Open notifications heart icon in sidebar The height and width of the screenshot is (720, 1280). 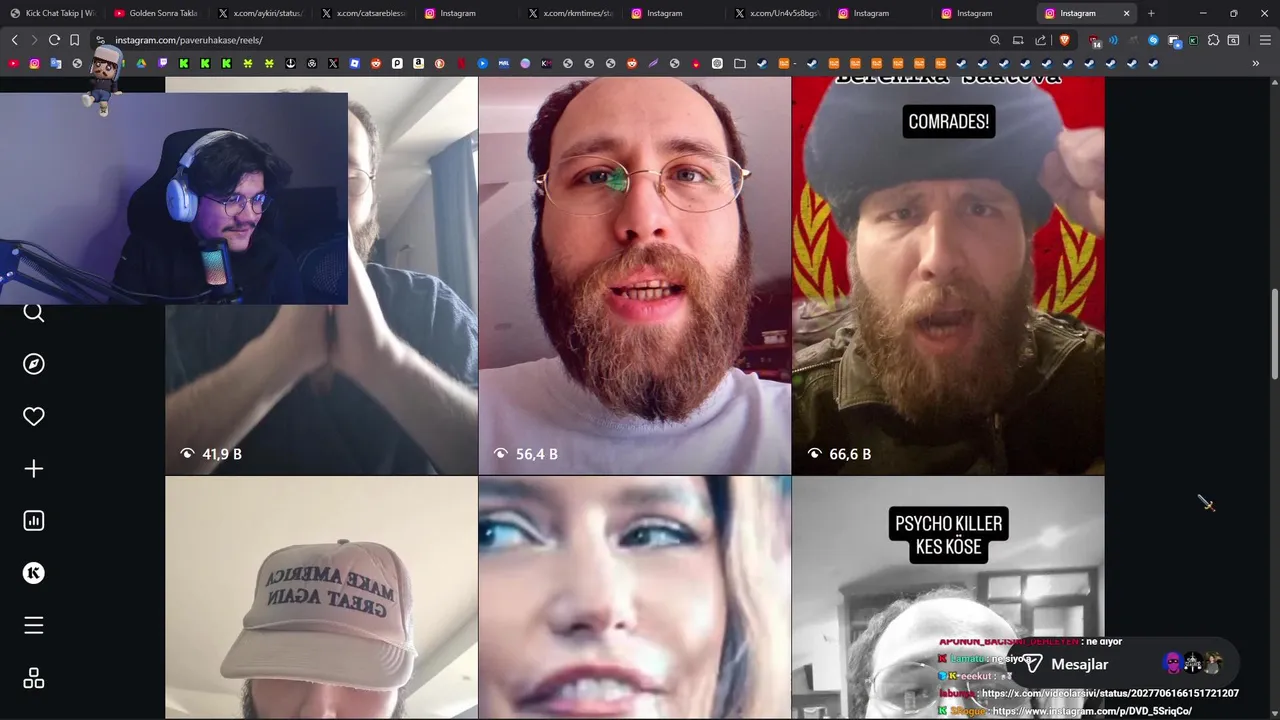[33, 416]
